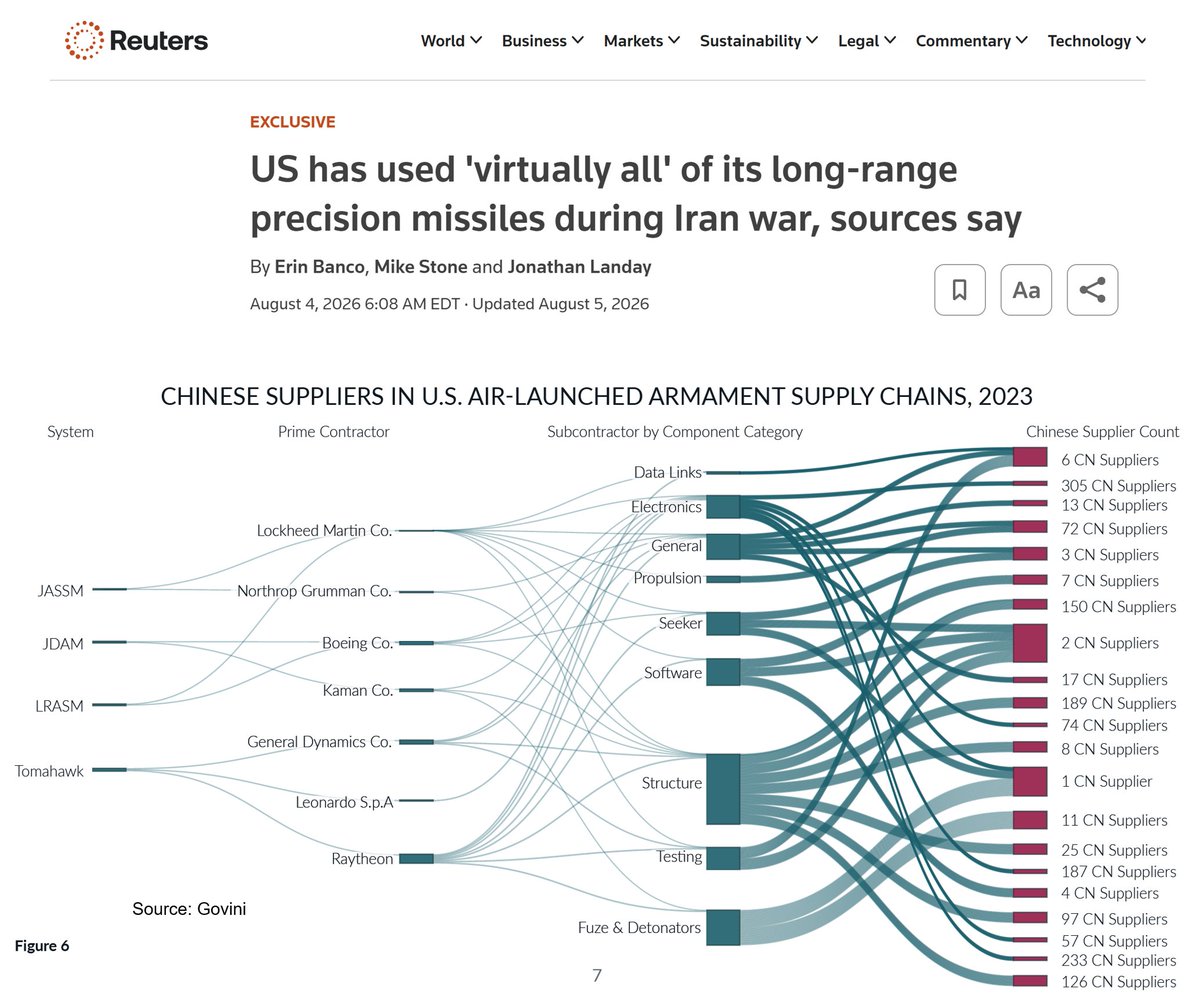The height and width of the screenshot is (1006, 1200).
Task: Select the Kaman Co. label
Action: click(x=358, y=690)
